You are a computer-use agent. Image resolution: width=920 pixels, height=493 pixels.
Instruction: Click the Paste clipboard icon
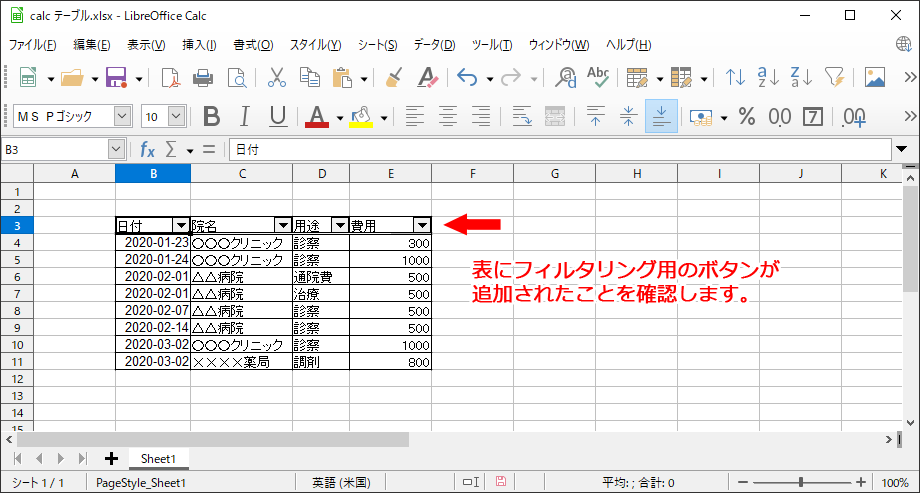342,77
